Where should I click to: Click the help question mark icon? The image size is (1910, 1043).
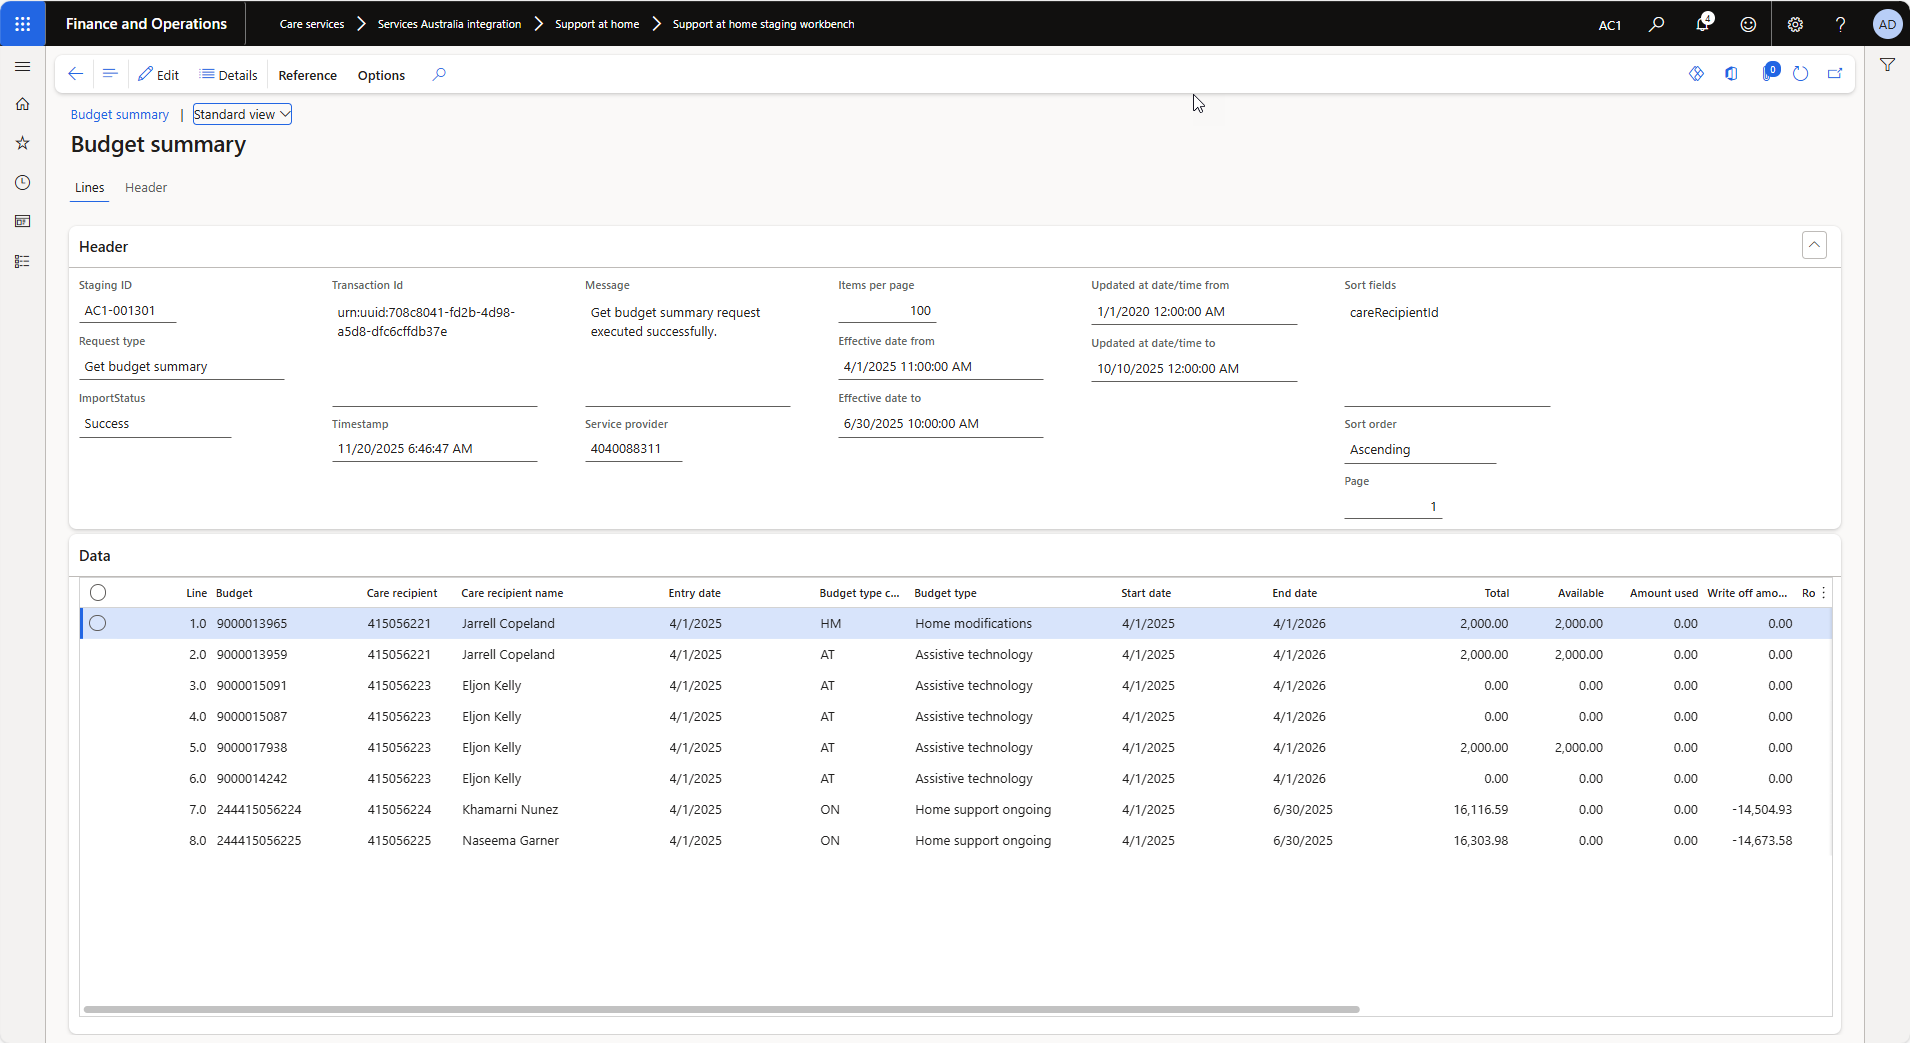[1840, 24]
